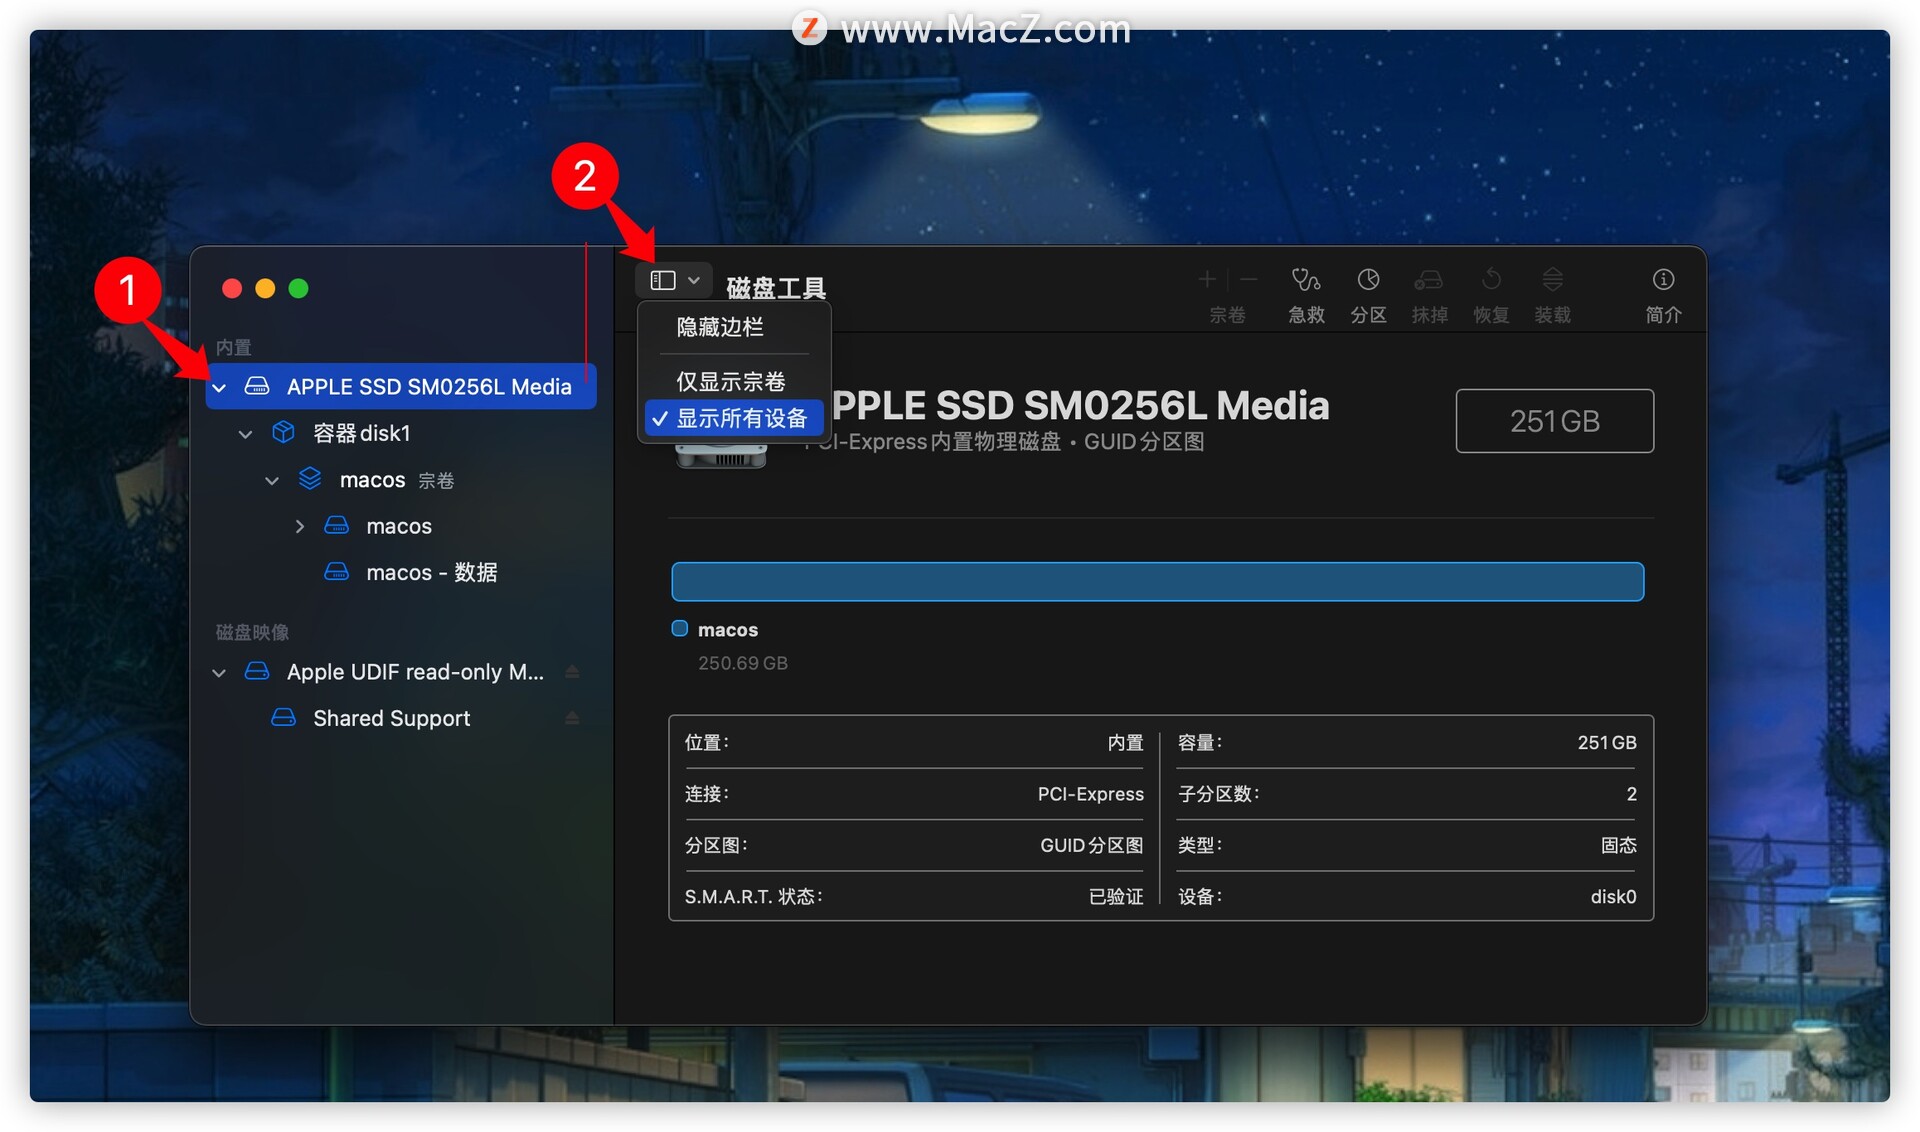Viewport: 1920px width, 1132px height.
Task: Collapse the APPLE SSD SM0256L Media disk
Action: pyautogui.click(x=220, y=388)
